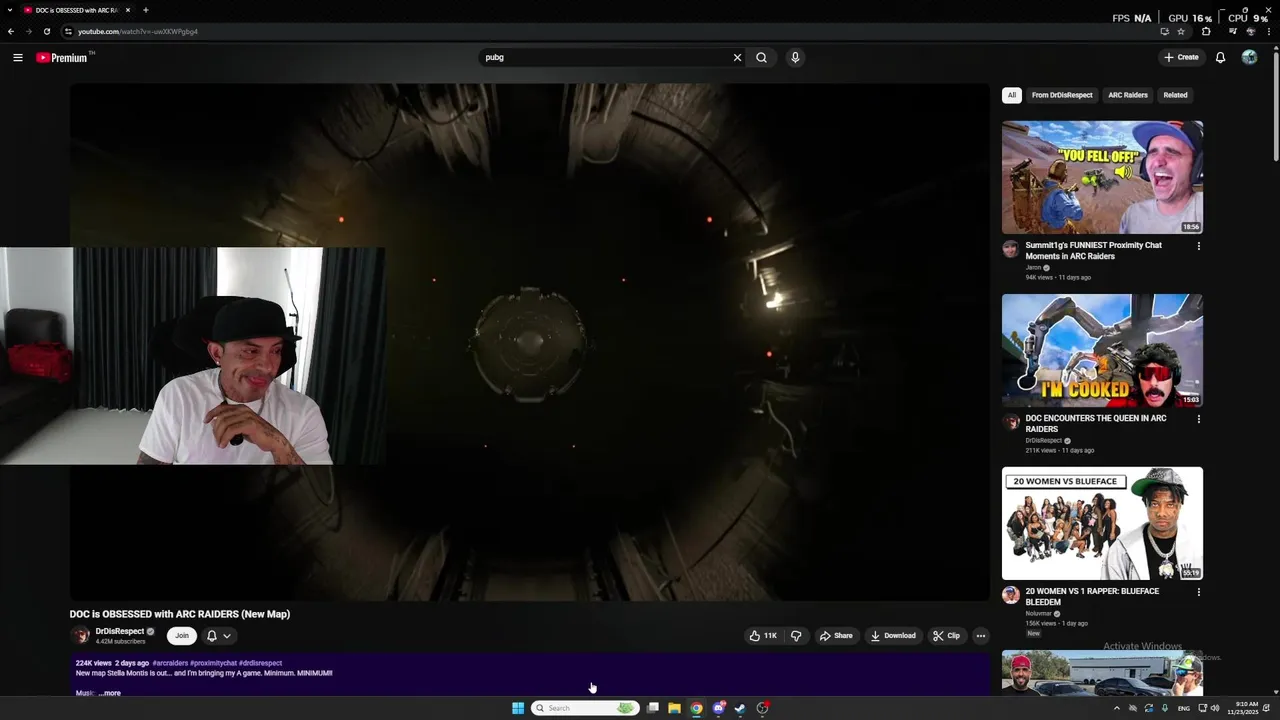
Task: Open DOC ENCOUNTERS THE QUEEN thumbnail
Action: pyautogui.click(x=1102, y=350)
